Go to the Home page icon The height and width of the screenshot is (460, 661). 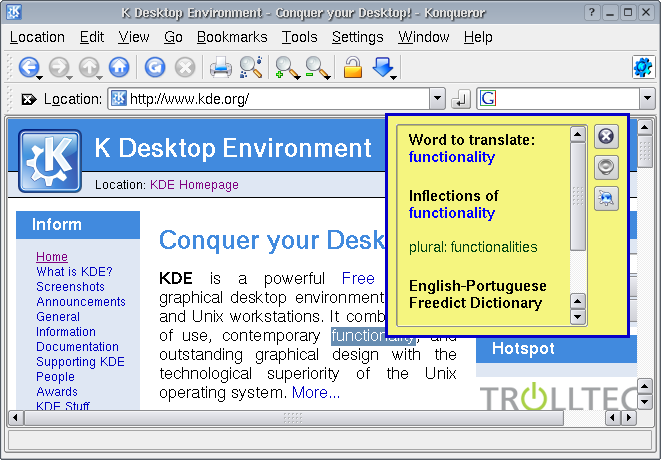tap(119, 68)
